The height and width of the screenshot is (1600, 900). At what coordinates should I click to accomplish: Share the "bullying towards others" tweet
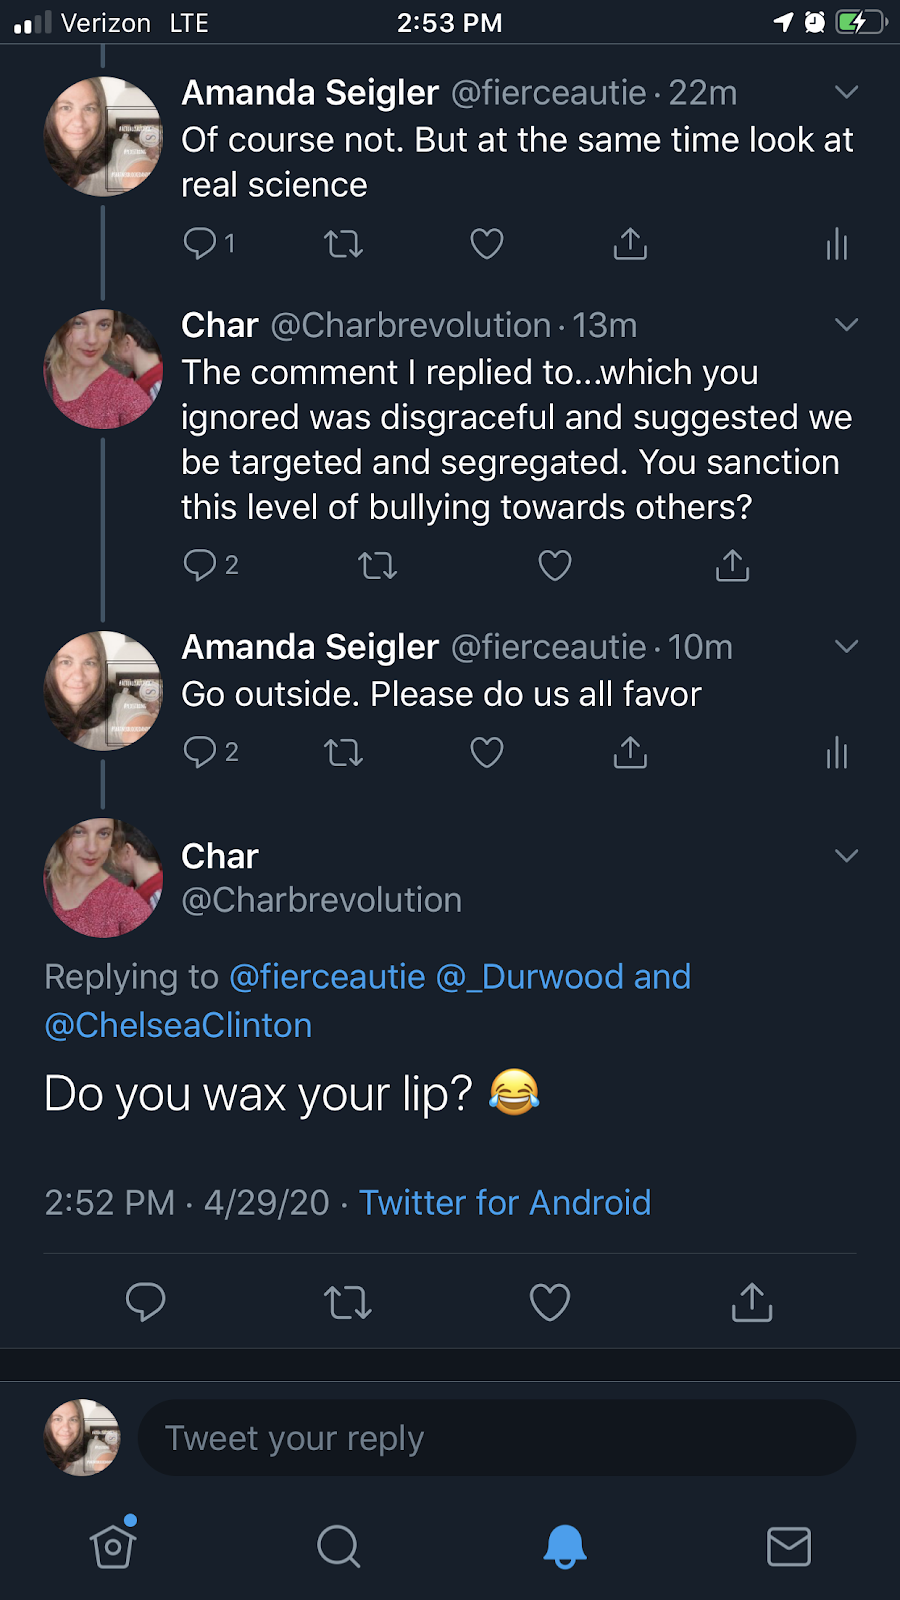[732, 565]
